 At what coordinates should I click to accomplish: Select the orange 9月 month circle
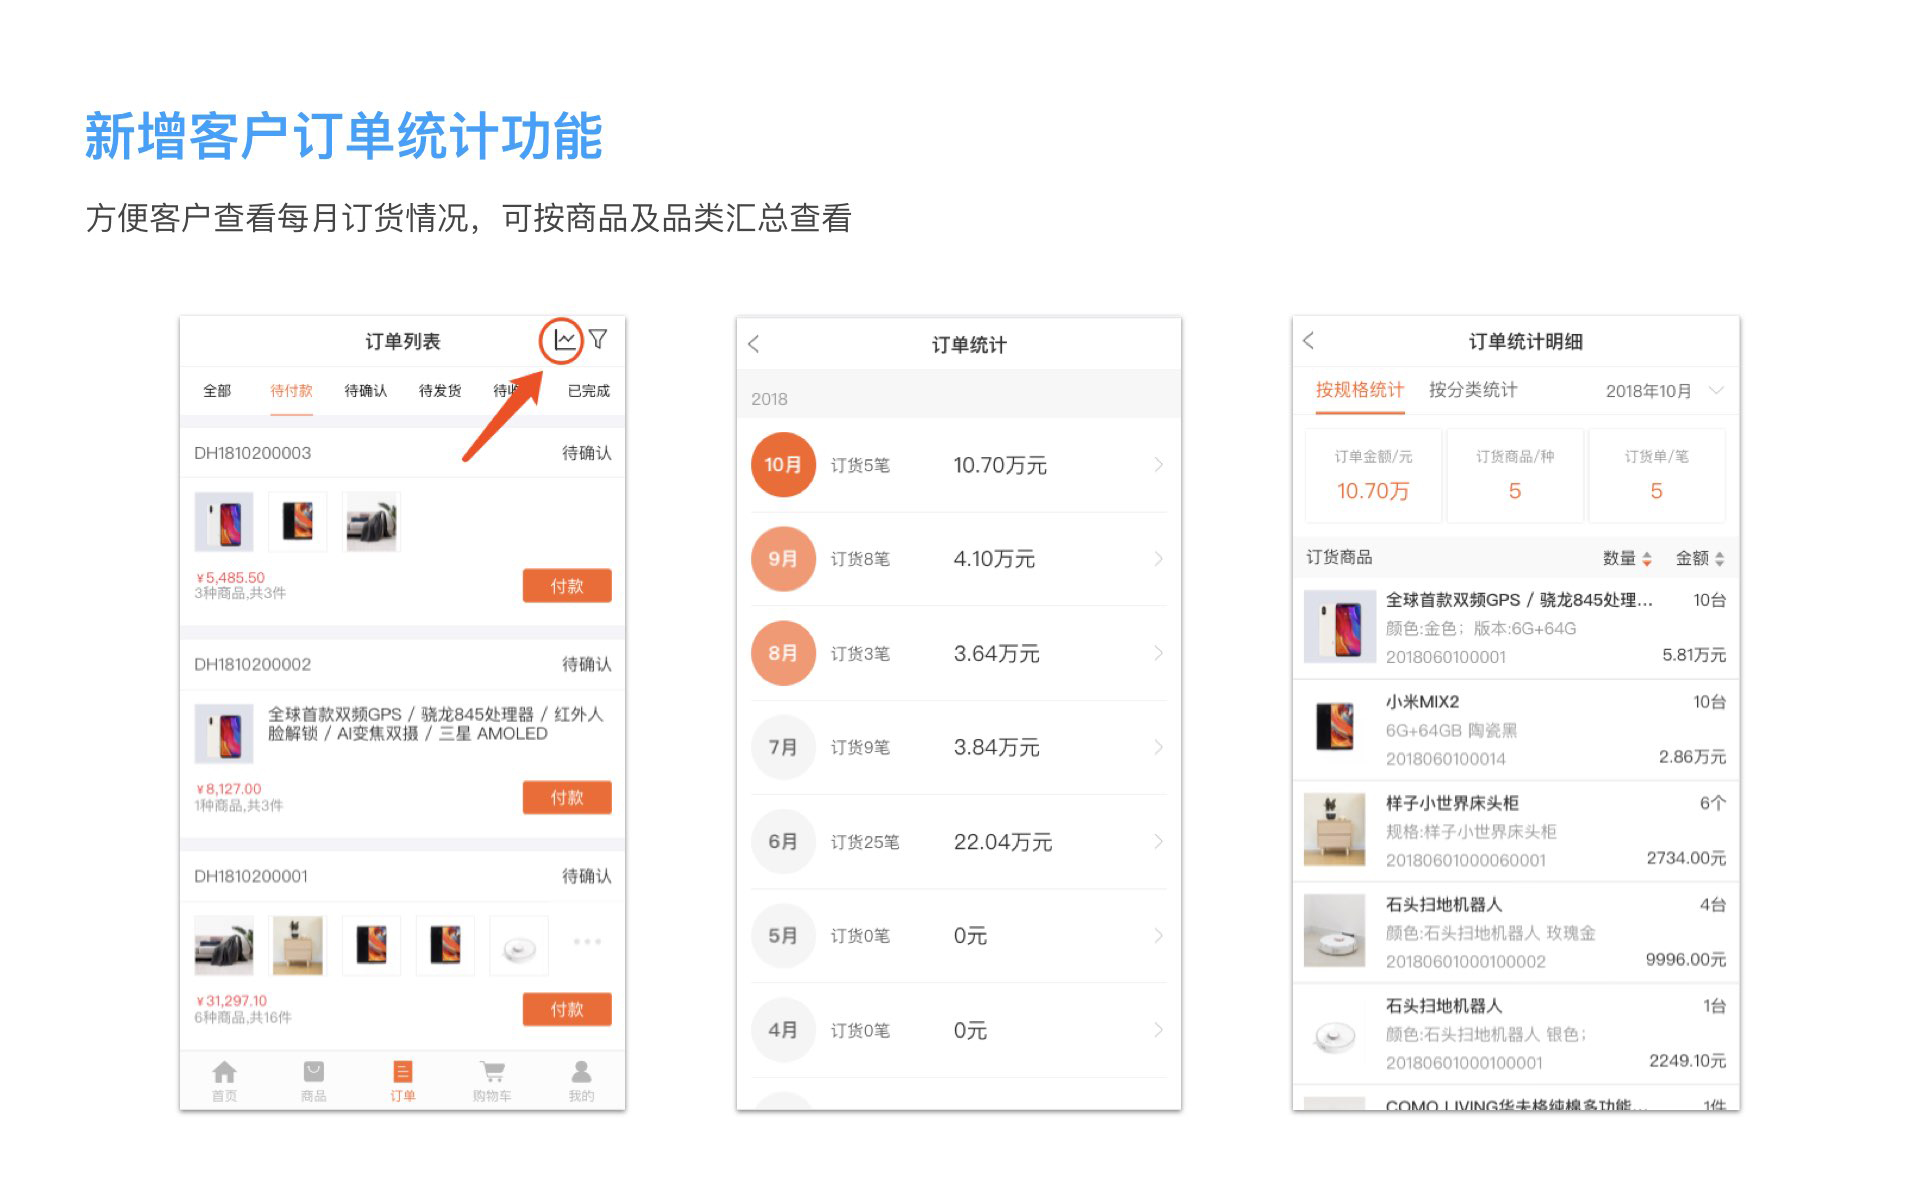tap(783, 559)
